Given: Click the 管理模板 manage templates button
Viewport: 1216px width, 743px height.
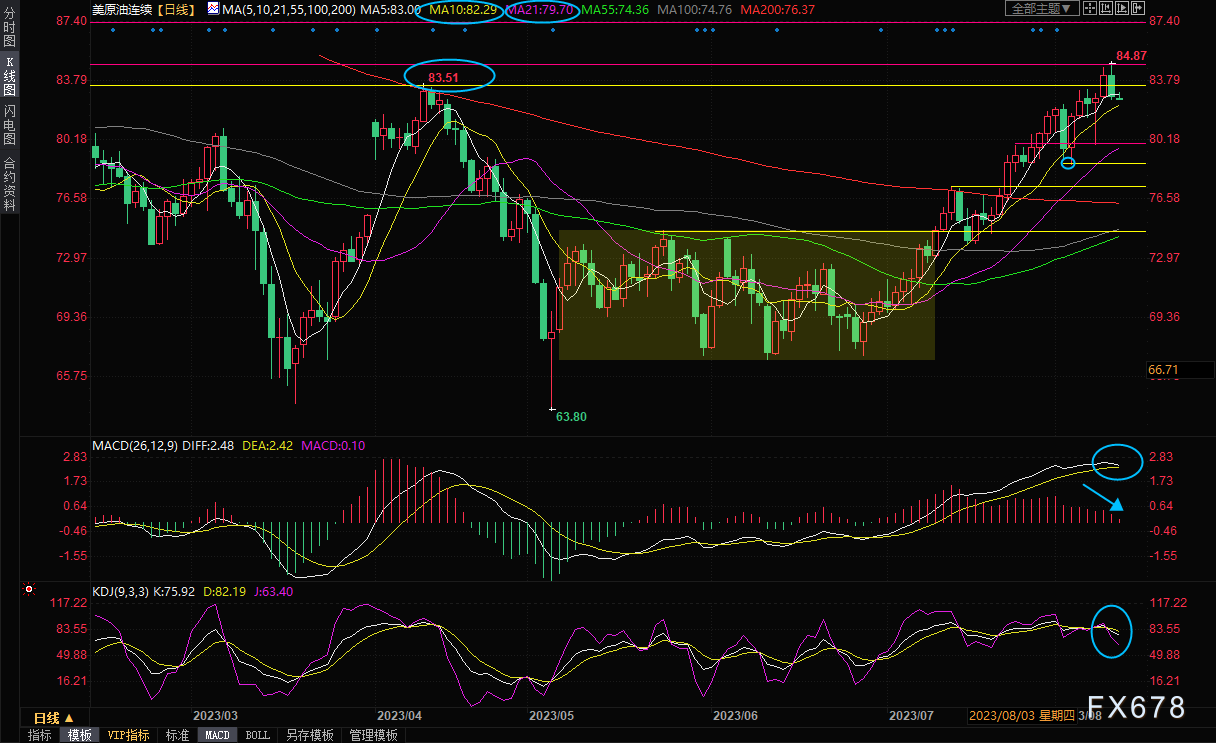Looking at the screenshot, I should coord(373,735).
